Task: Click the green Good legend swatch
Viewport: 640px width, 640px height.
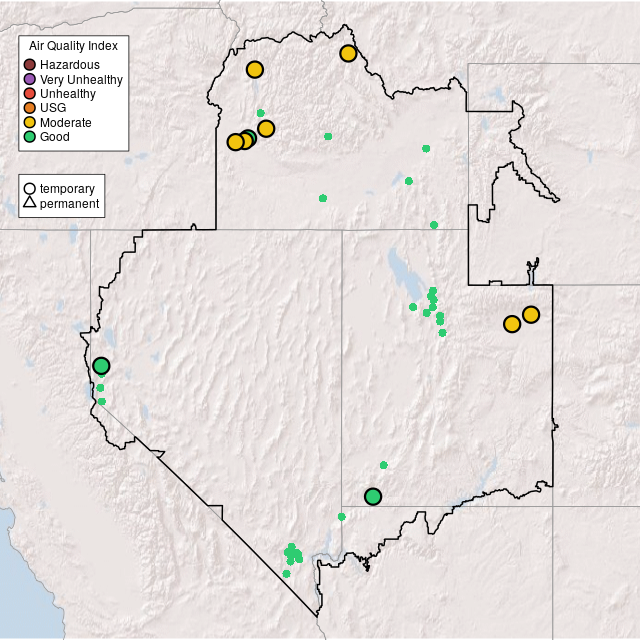Action: coord(30,136)
